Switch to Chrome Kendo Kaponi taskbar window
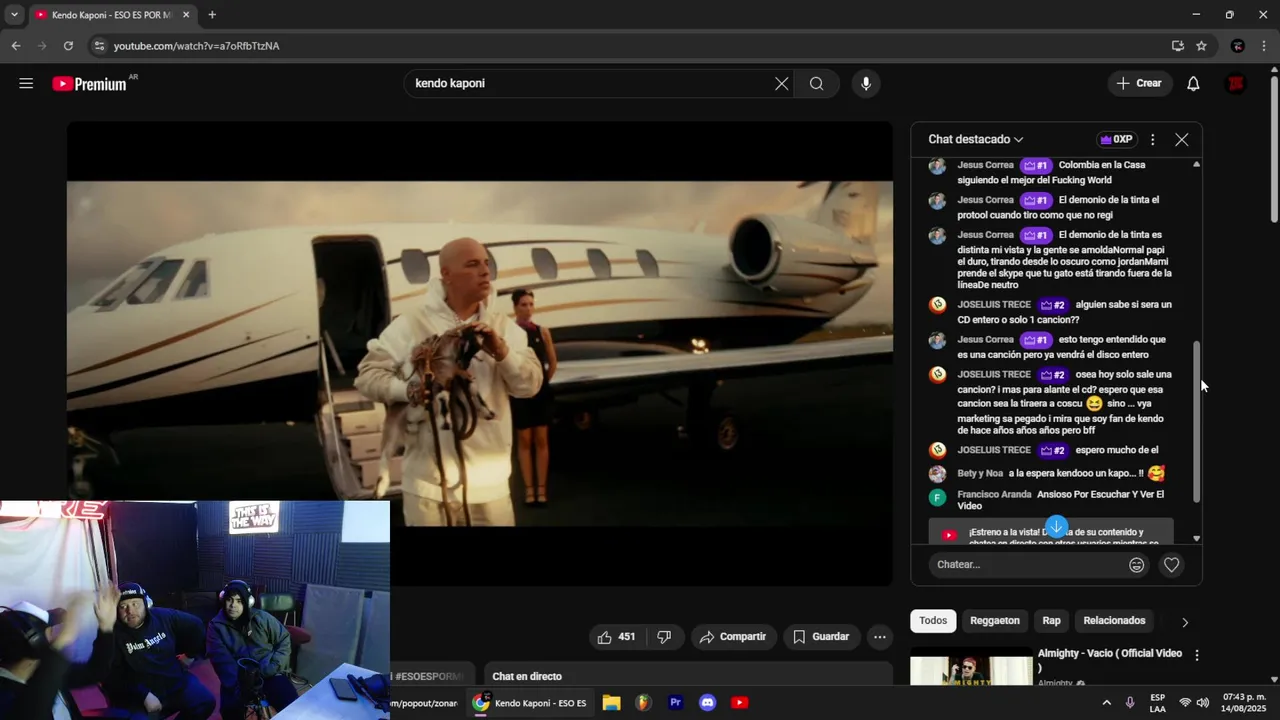The image size is (1280, 720). pyautogui.click(x=530, y=703)
